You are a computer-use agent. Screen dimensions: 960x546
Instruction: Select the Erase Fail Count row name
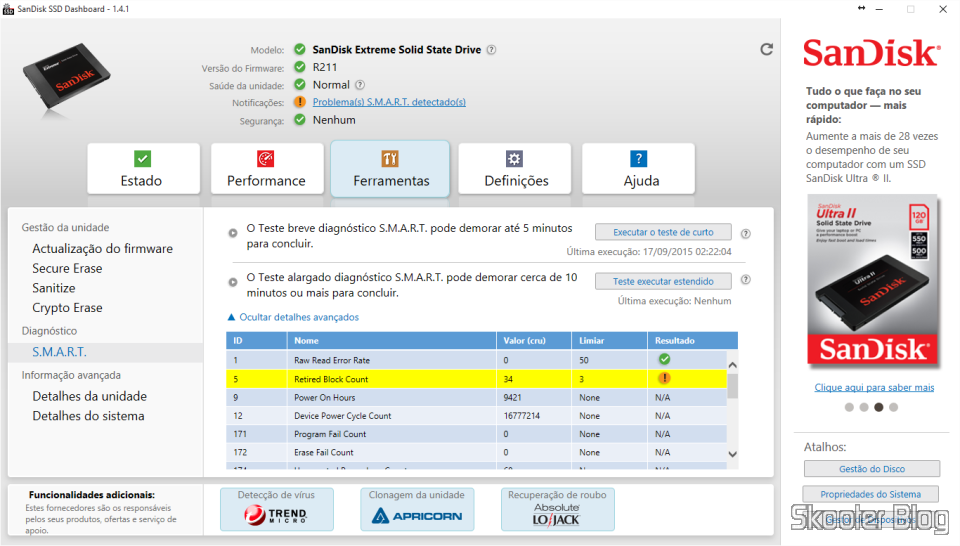click(x=324, y=452)
